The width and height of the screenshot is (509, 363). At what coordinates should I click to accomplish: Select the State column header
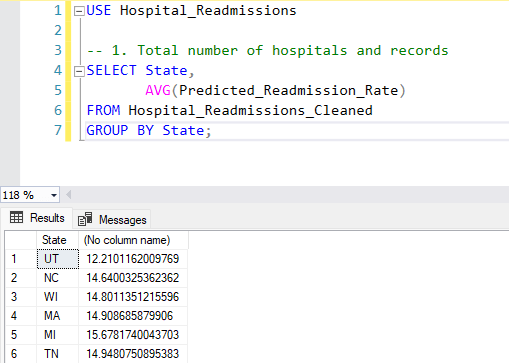pyautogui.click(x=57, y=240)
